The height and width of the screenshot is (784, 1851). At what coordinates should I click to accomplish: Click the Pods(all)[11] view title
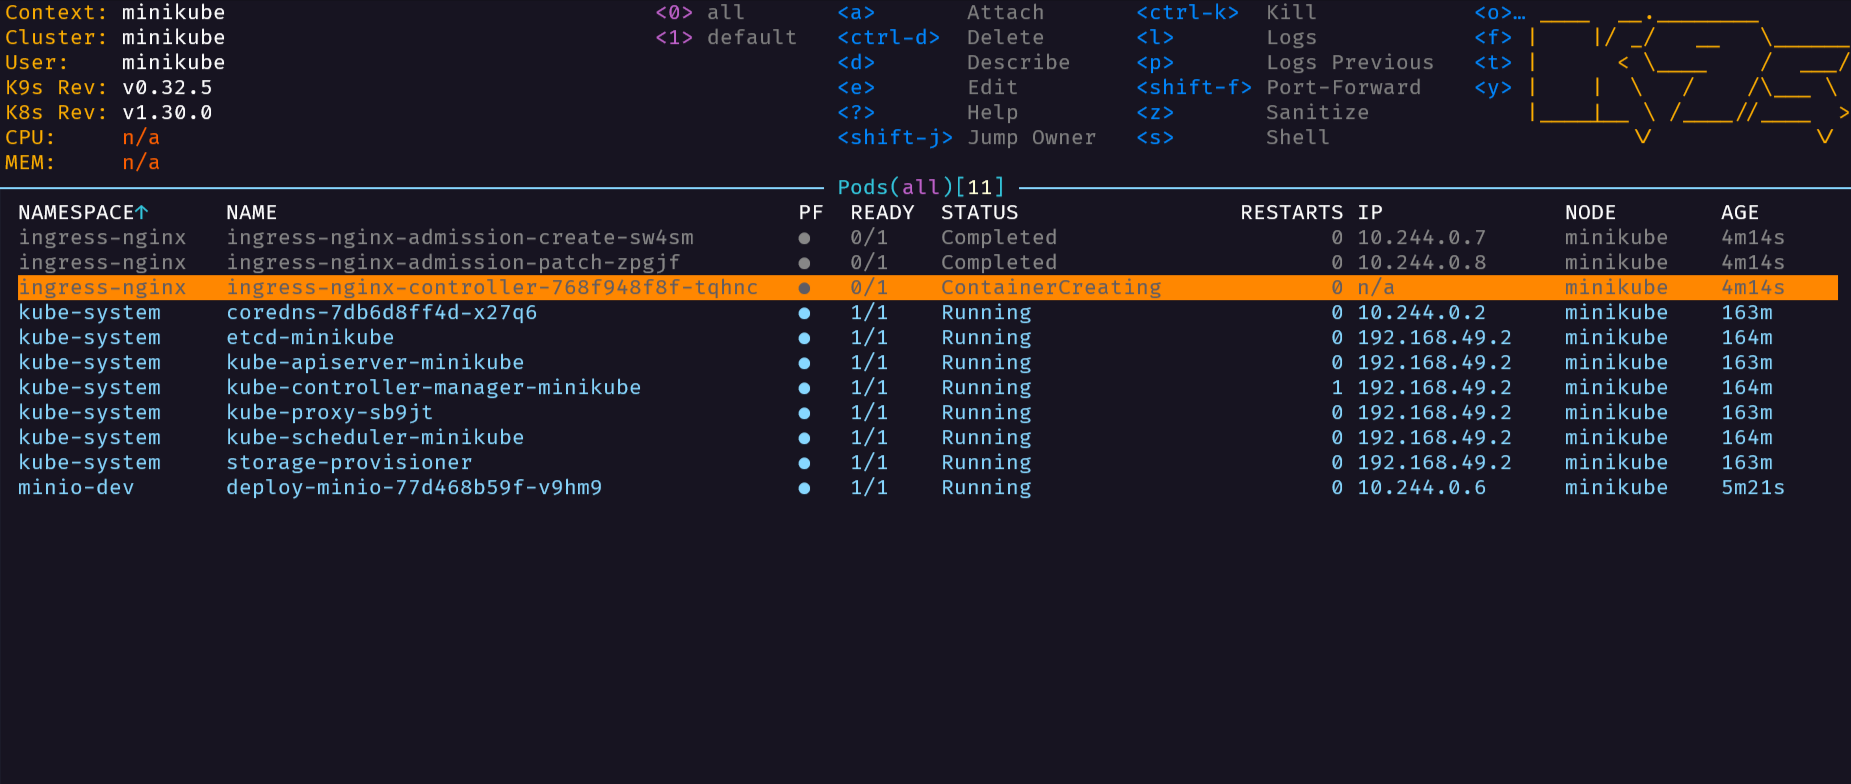(x=921, y=188)
